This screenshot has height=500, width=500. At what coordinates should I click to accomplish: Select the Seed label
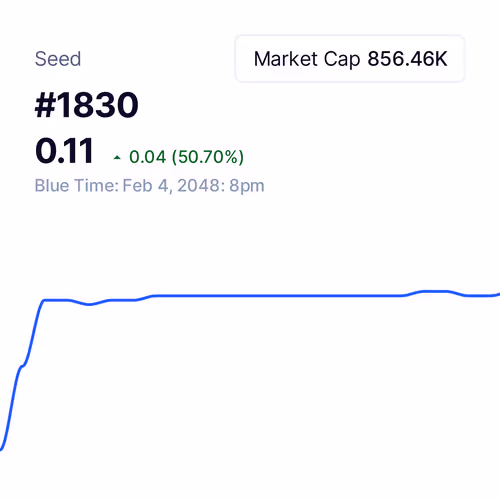58,59
